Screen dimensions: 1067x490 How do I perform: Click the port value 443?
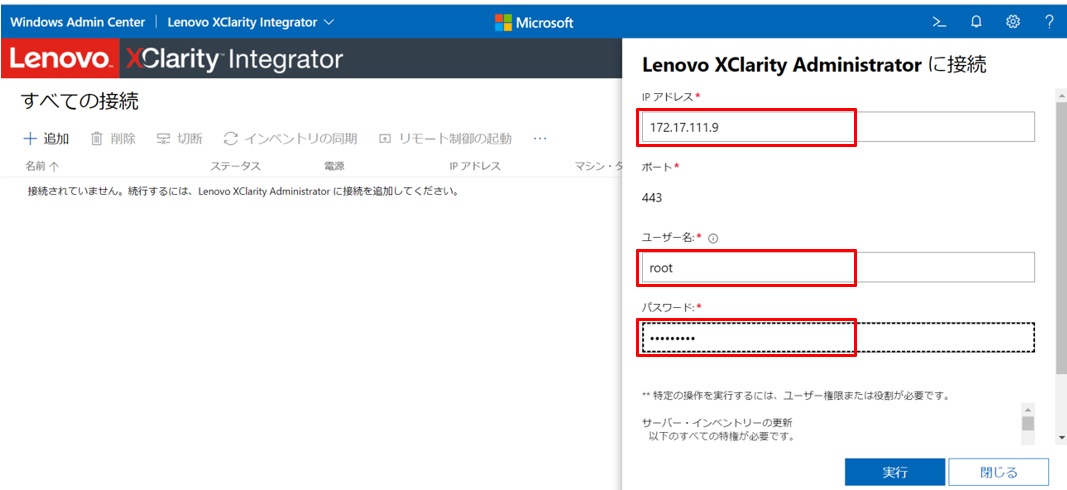[x=652, y=198]
